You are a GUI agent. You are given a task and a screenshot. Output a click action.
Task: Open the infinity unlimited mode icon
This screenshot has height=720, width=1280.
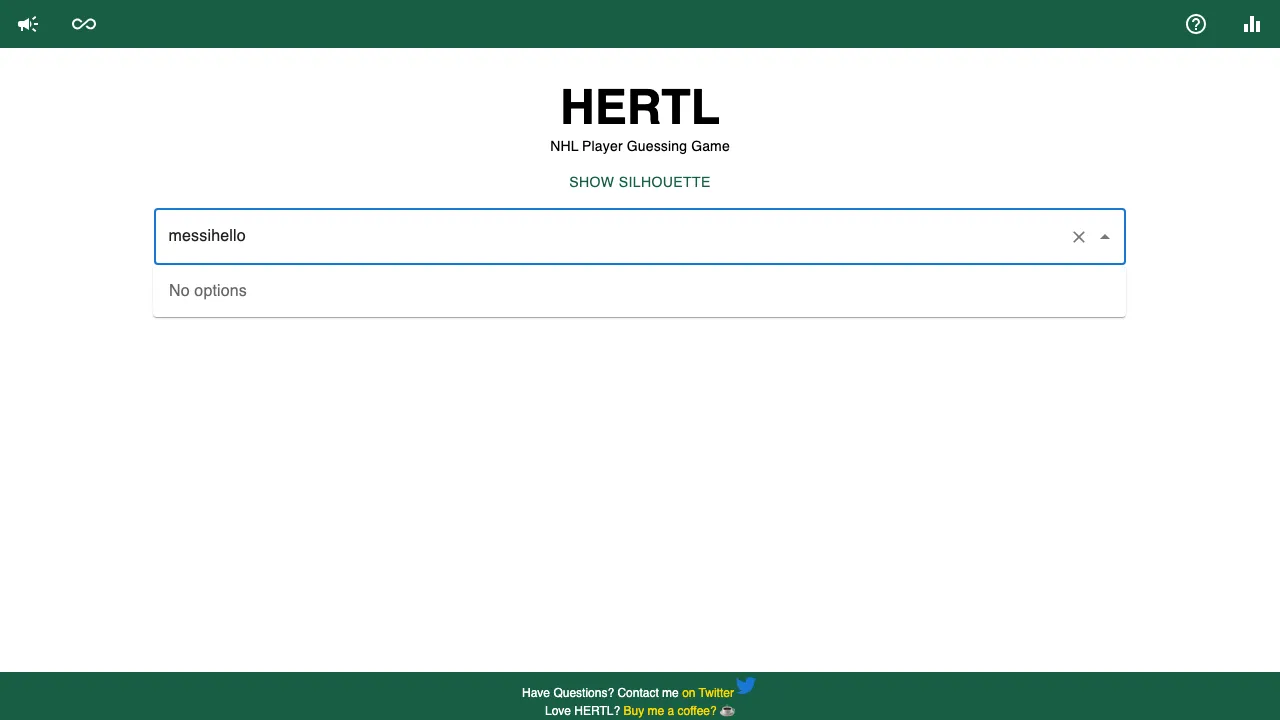[x=84, y=24]
